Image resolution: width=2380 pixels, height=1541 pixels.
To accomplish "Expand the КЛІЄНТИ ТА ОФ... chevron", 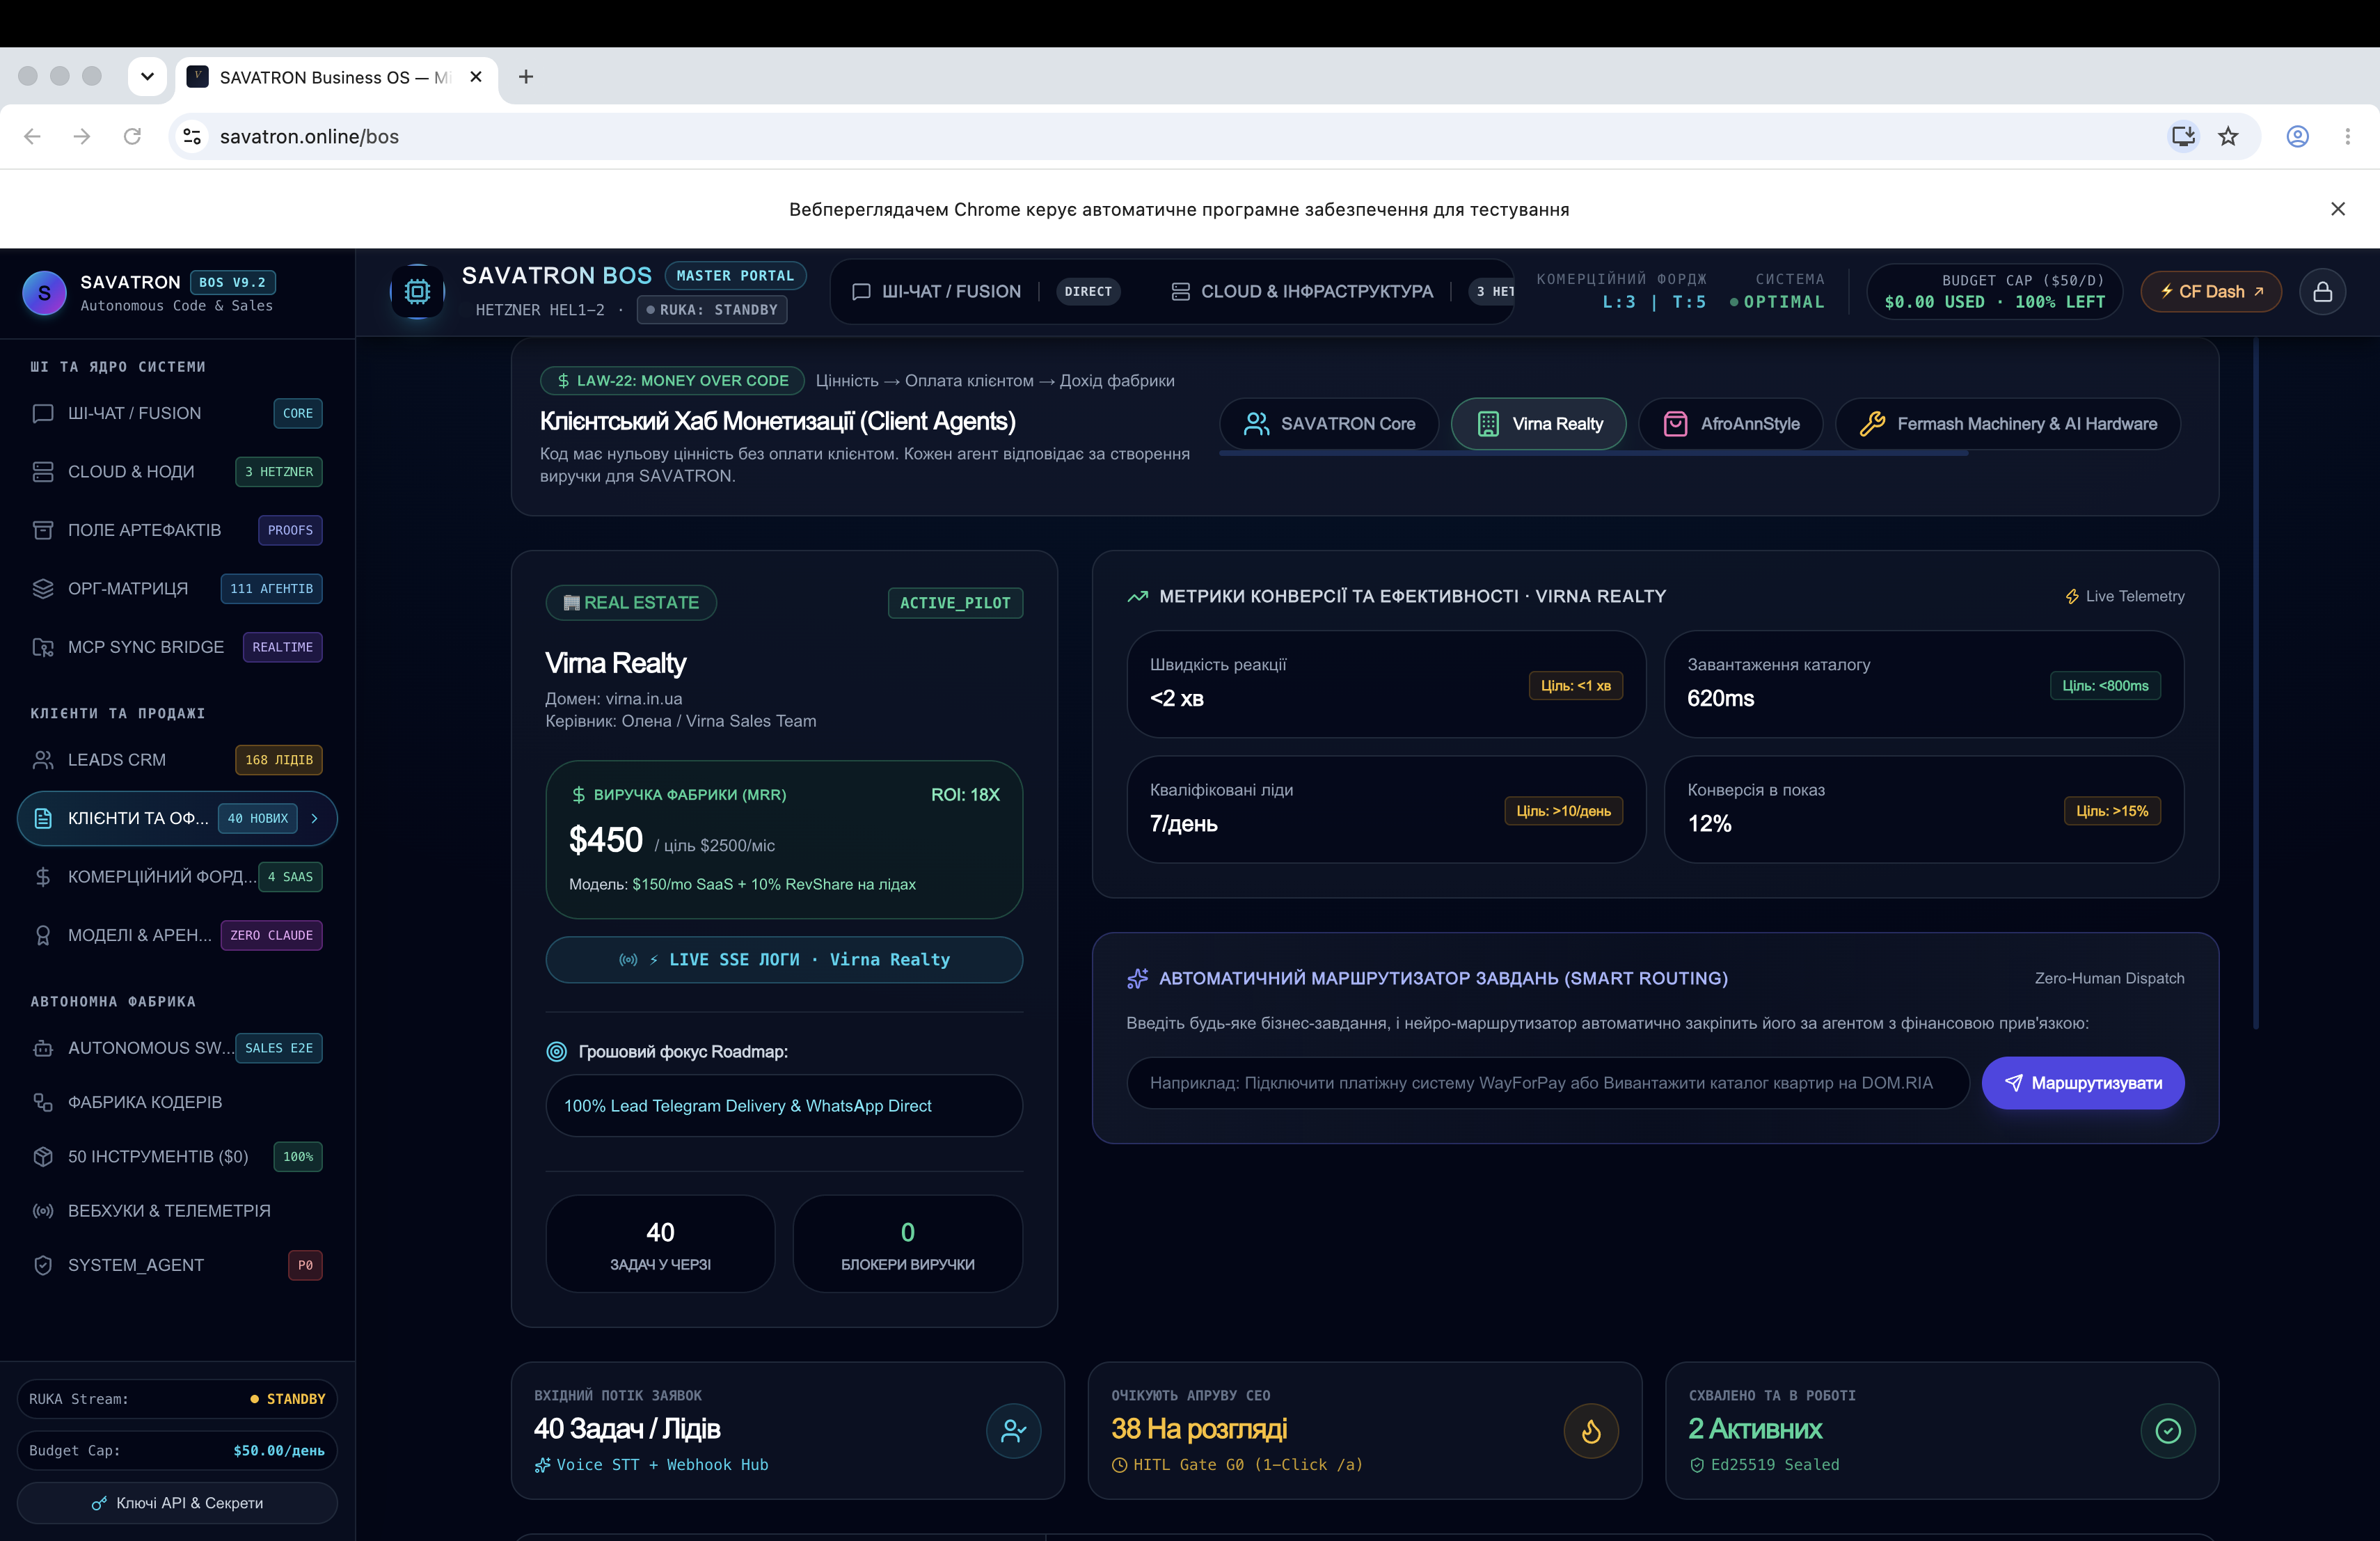I will tap(315, 818).
